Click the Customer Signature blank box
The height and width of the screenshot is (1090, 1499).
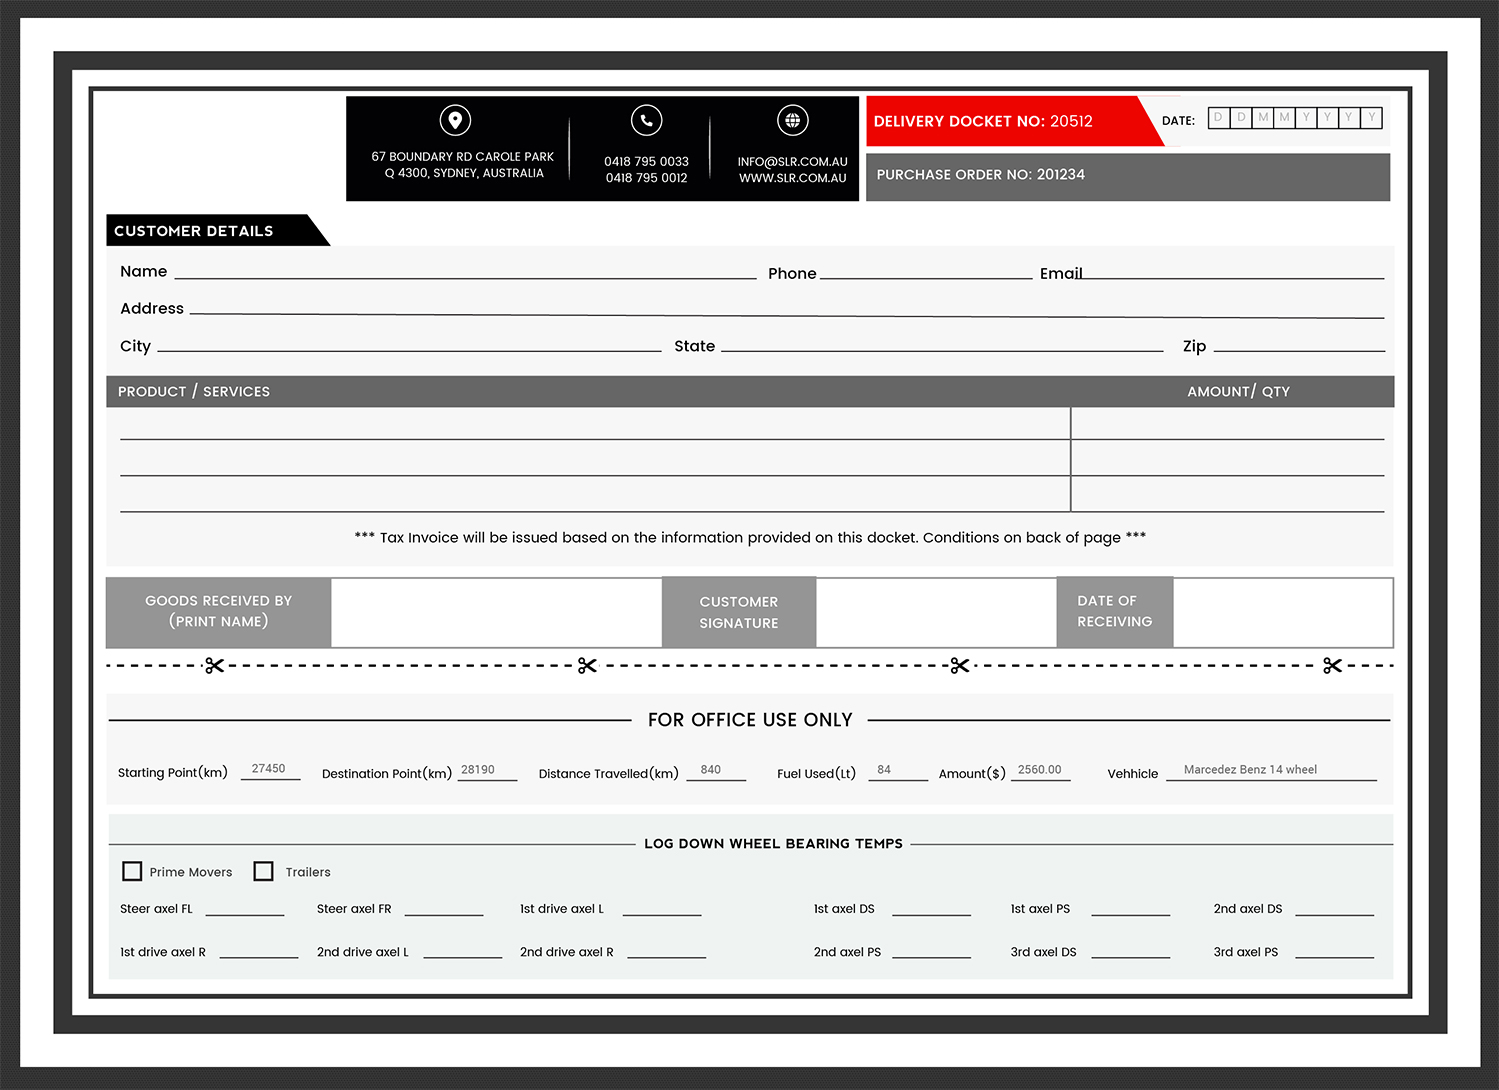[936, 612]
